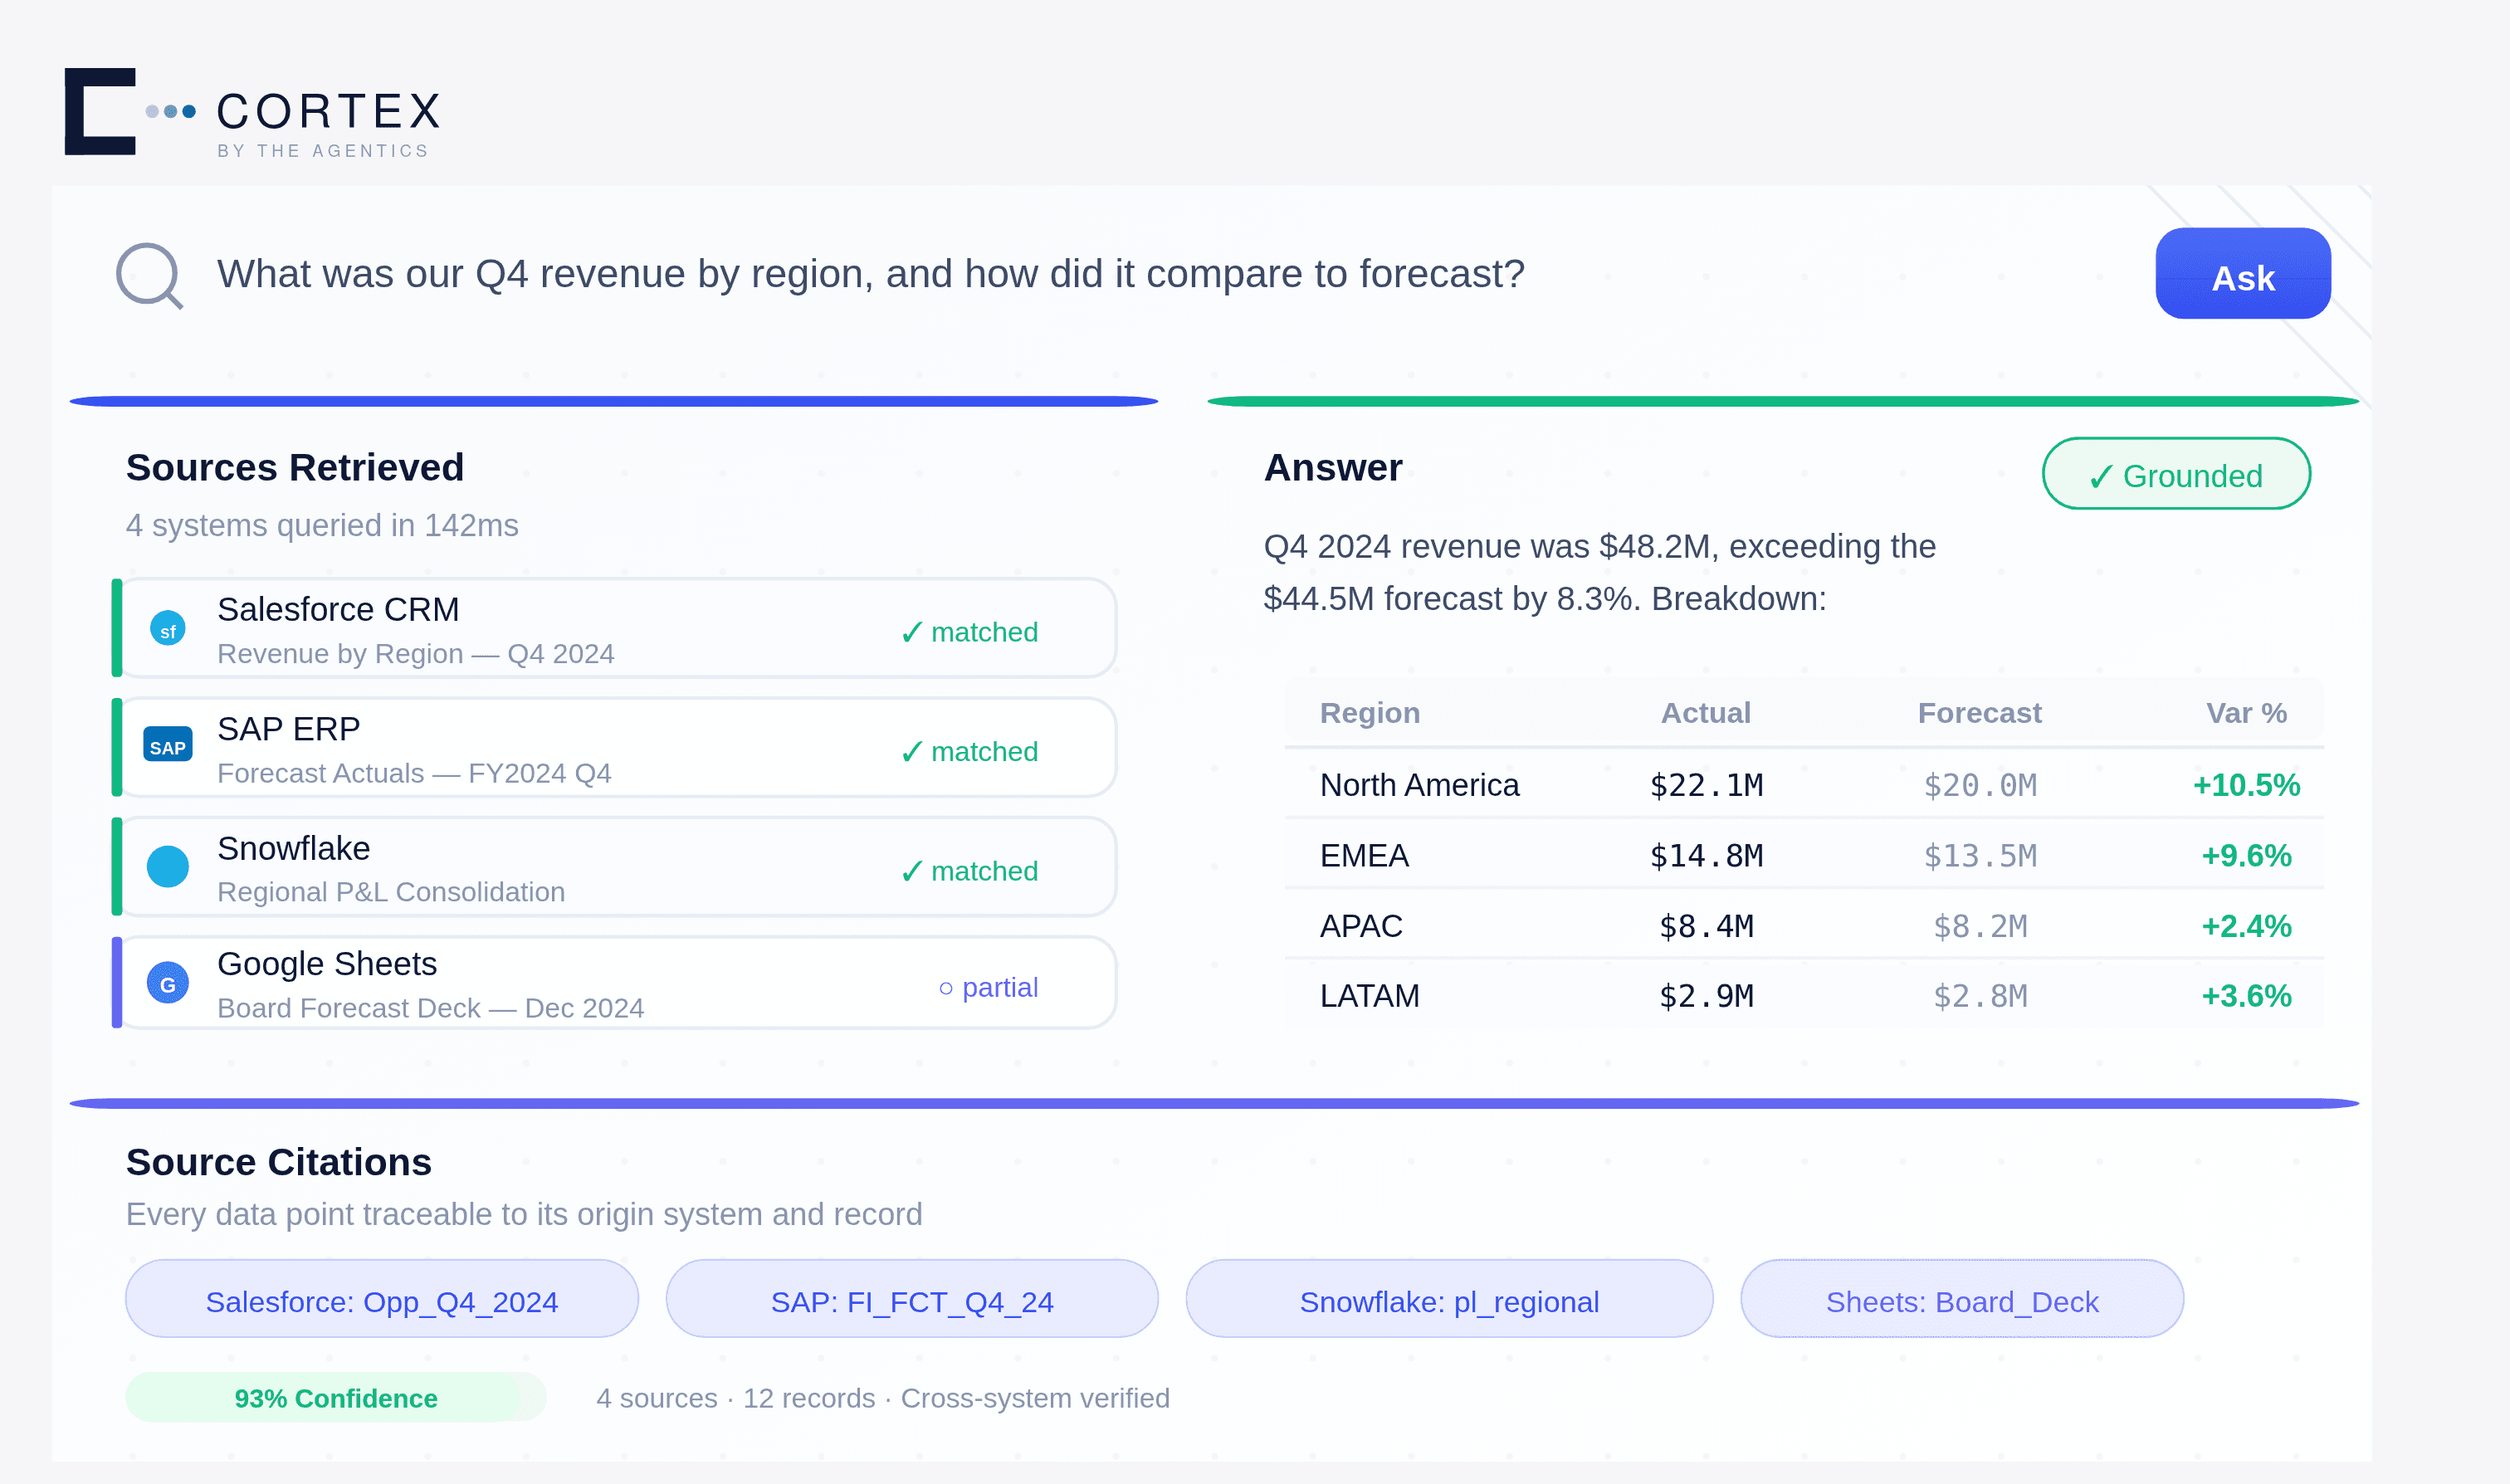Click the Google Sheets partial status
2510x1484 pixels.
[x=988, y=987]
